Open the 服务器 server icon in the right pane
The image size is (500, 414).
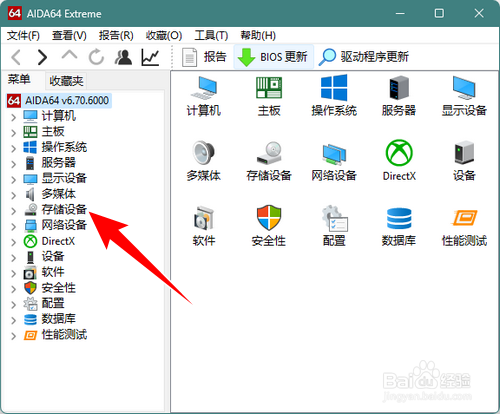click(399, 96)
